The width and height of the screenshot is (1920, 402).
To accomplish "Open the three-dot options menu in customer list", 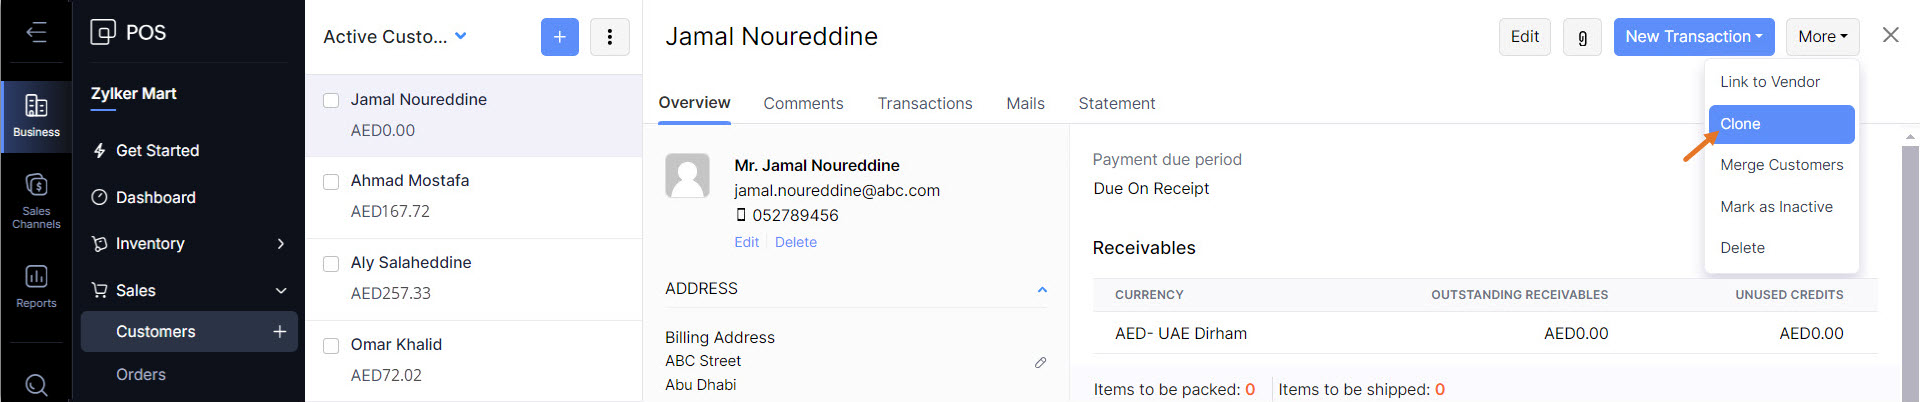I will tap(609, 37).
